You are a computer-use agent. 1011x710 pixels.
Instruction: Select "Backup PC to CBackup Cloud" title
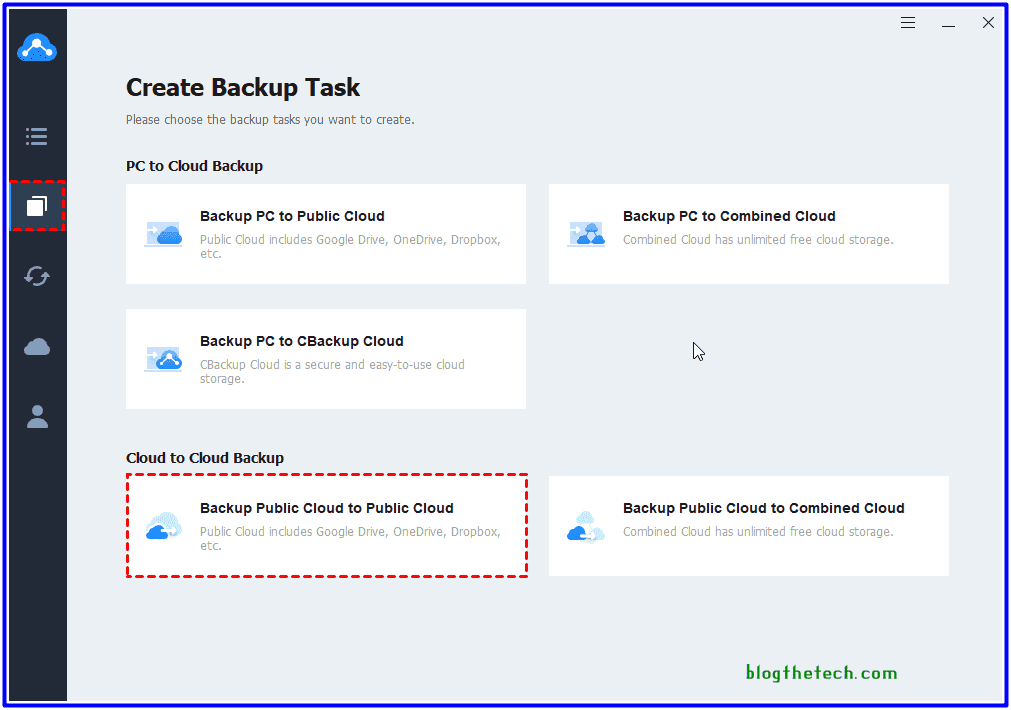(x=301, y=341)
